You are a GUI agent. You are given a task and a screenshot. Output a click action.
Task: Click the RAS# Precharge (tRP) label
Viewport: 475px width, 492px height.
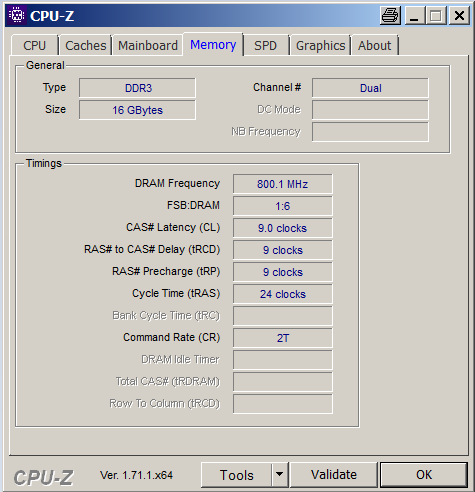tap(166, 271)
